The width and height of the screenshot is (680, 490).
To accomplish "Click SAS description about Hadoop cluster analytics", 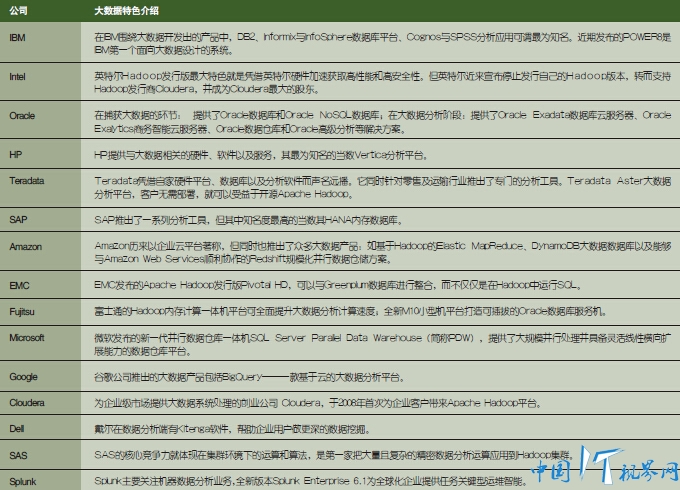I will pos(334,455).
